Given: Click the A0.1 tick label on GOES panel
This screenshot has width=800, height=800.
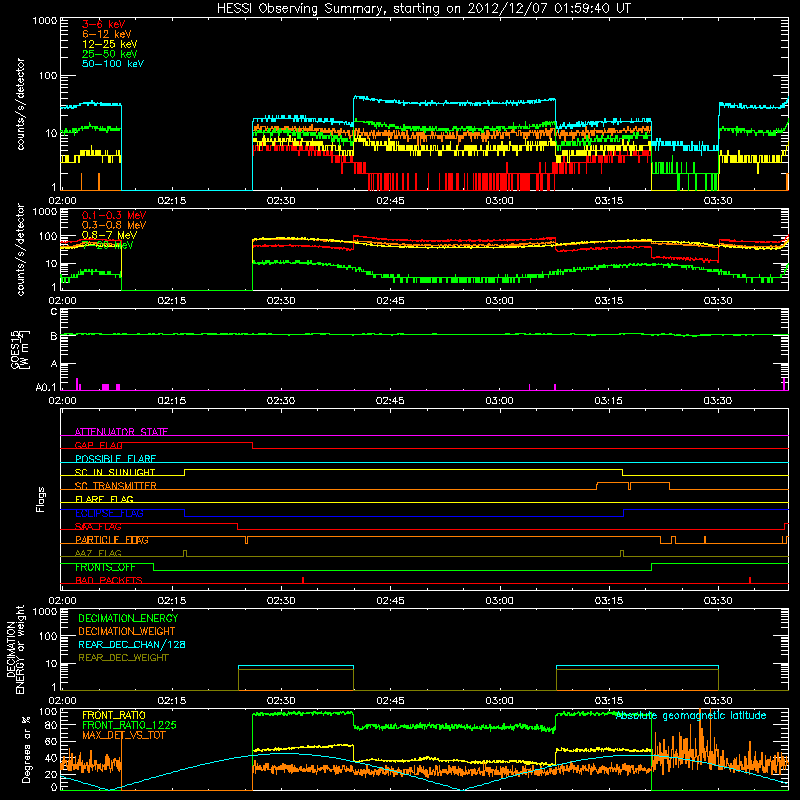Looking at the screenshot, I should click(x=46, y=388).
